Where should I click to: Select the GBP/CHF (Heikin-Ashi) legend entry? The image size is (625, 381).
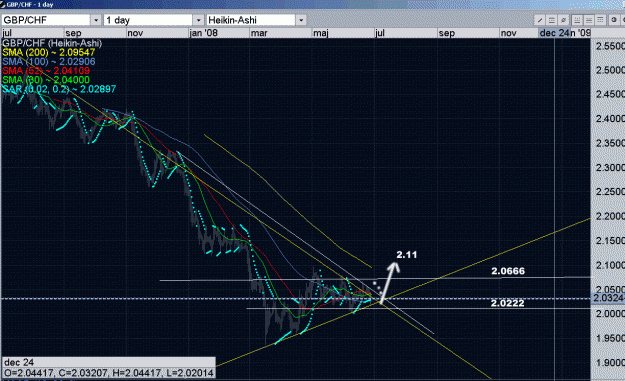tap(52, 43)
